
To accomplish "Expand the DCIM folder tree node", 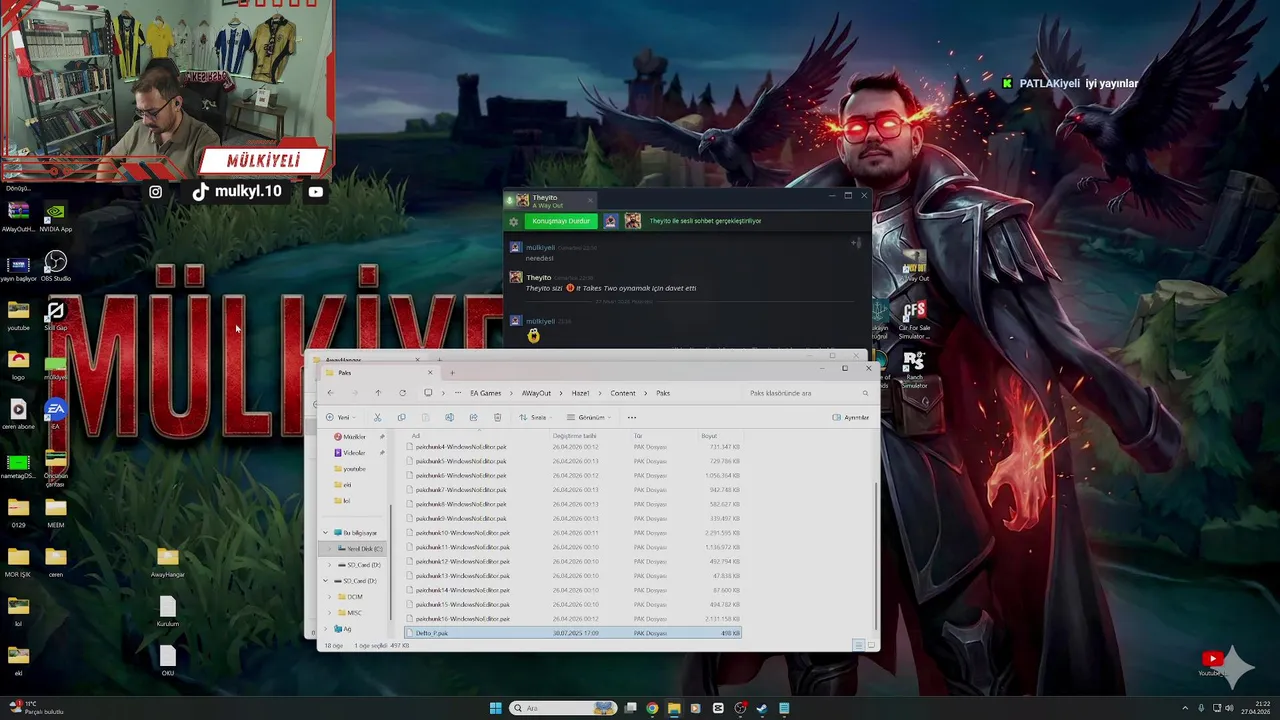I will click(x=329, y=597).
